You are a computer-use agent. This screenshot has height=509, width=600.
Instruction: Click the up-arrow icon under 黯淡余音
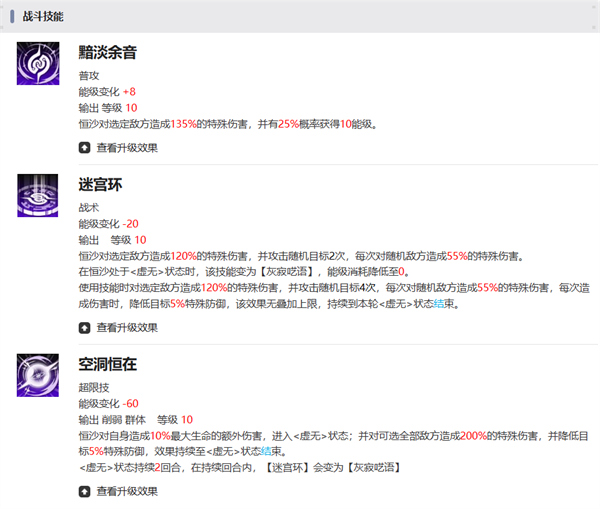click(x=84, y=147)
